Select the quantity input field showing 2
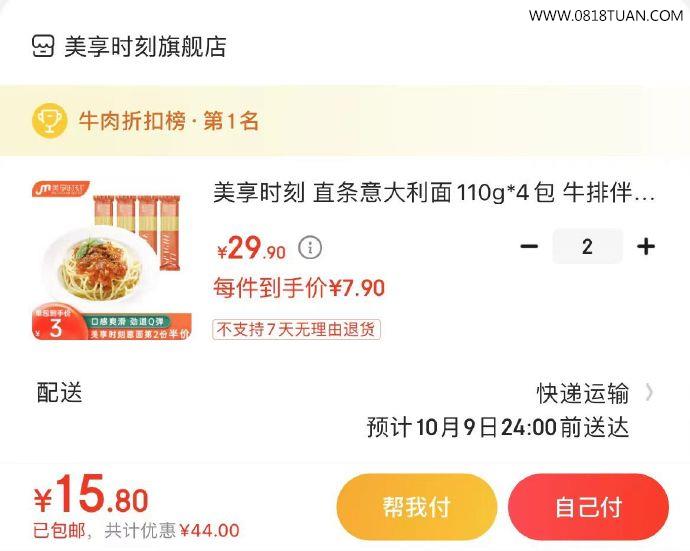Viewport: 690px width, 551px height. tap(587, 246)
